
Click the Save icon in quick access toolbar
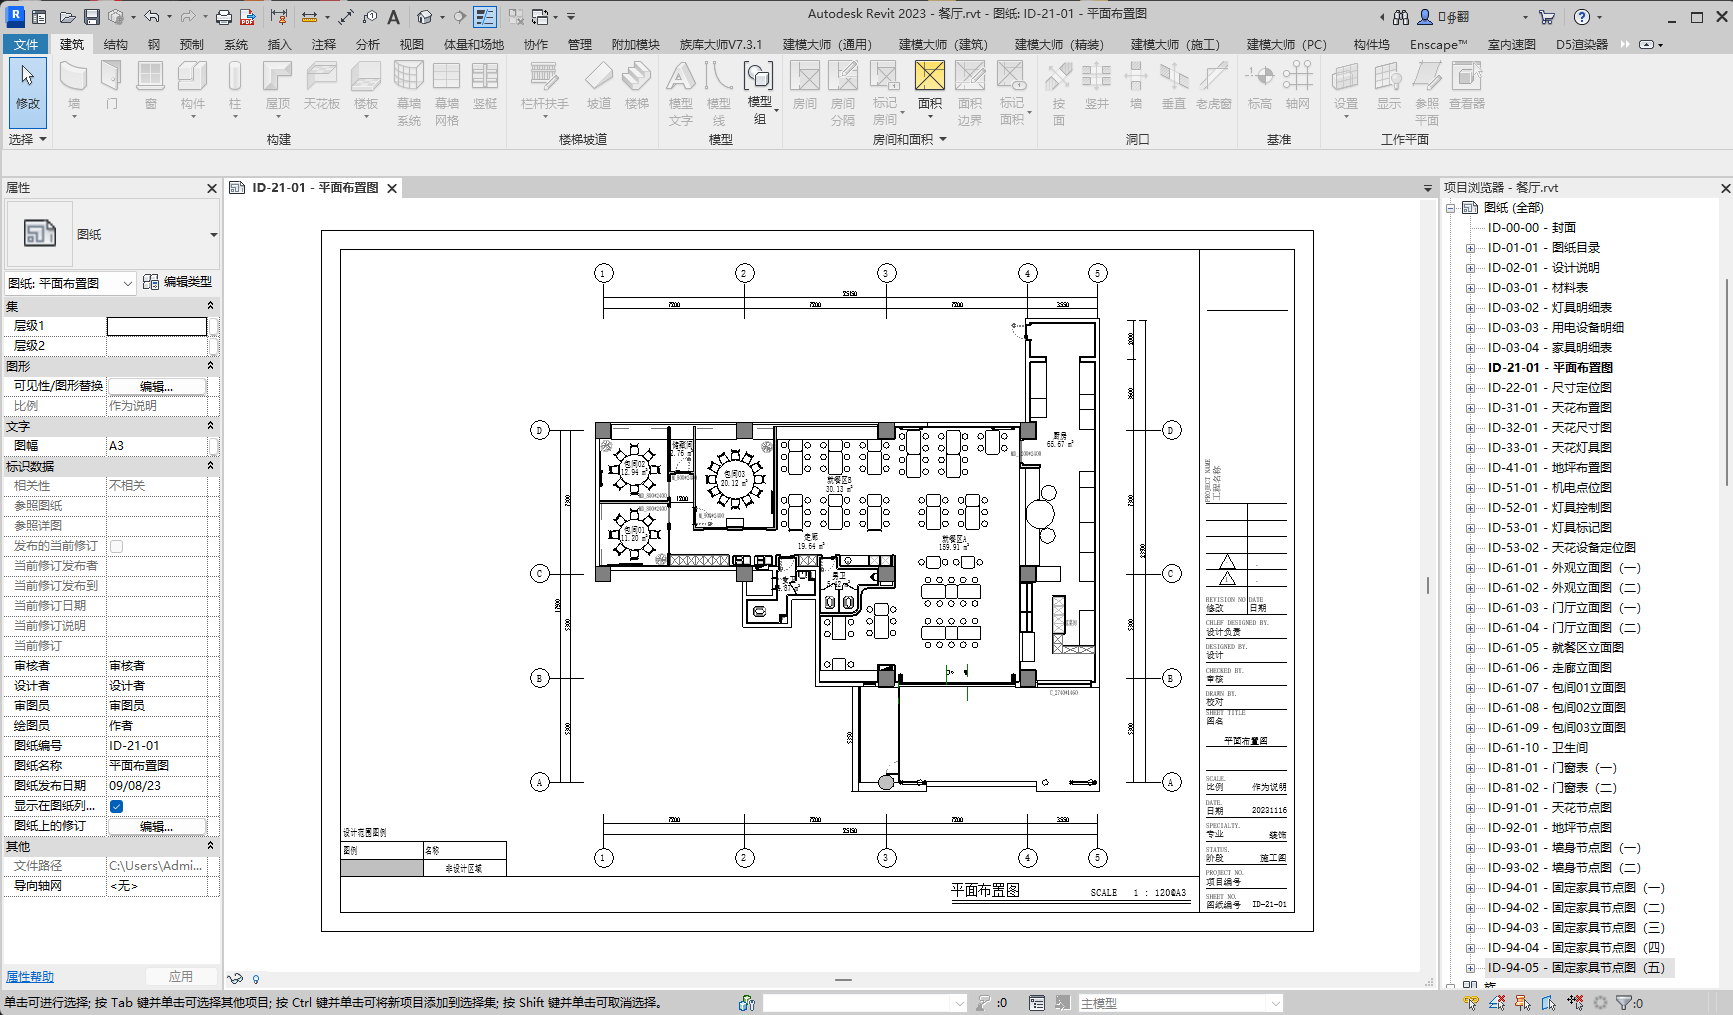pos(91,17)
